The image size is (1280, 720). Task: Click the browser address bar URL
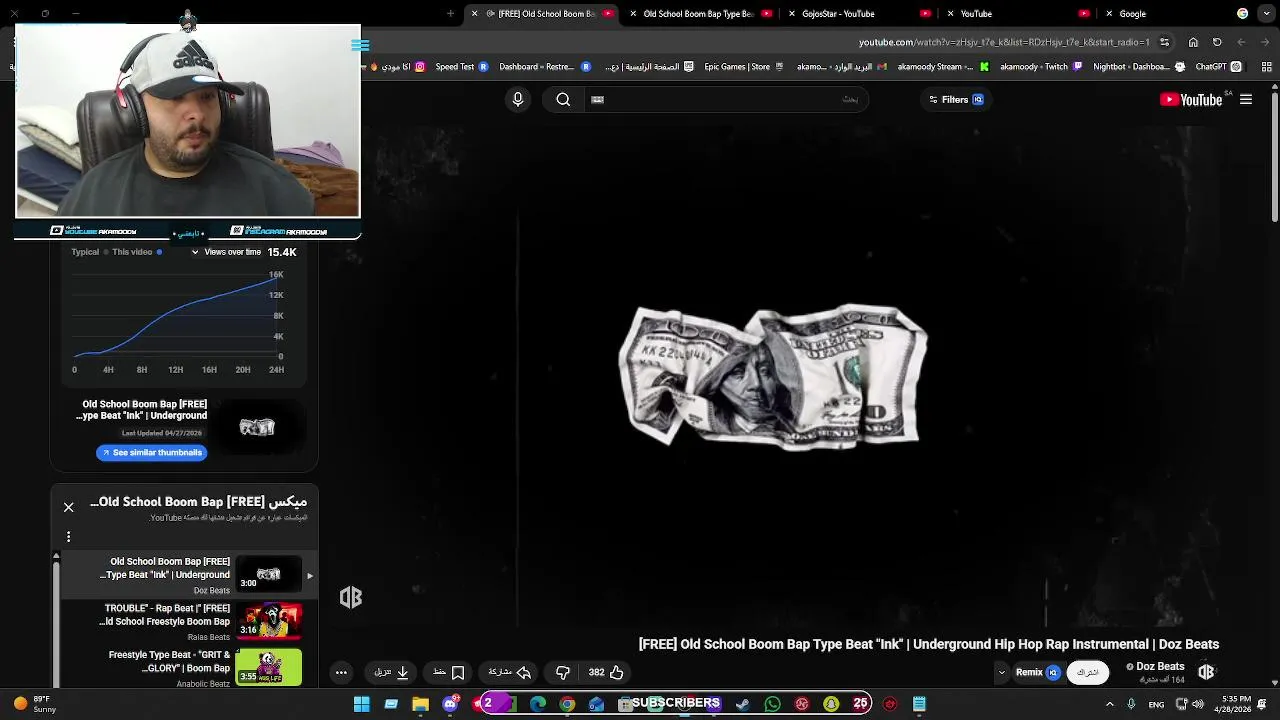pos(1004,42)
